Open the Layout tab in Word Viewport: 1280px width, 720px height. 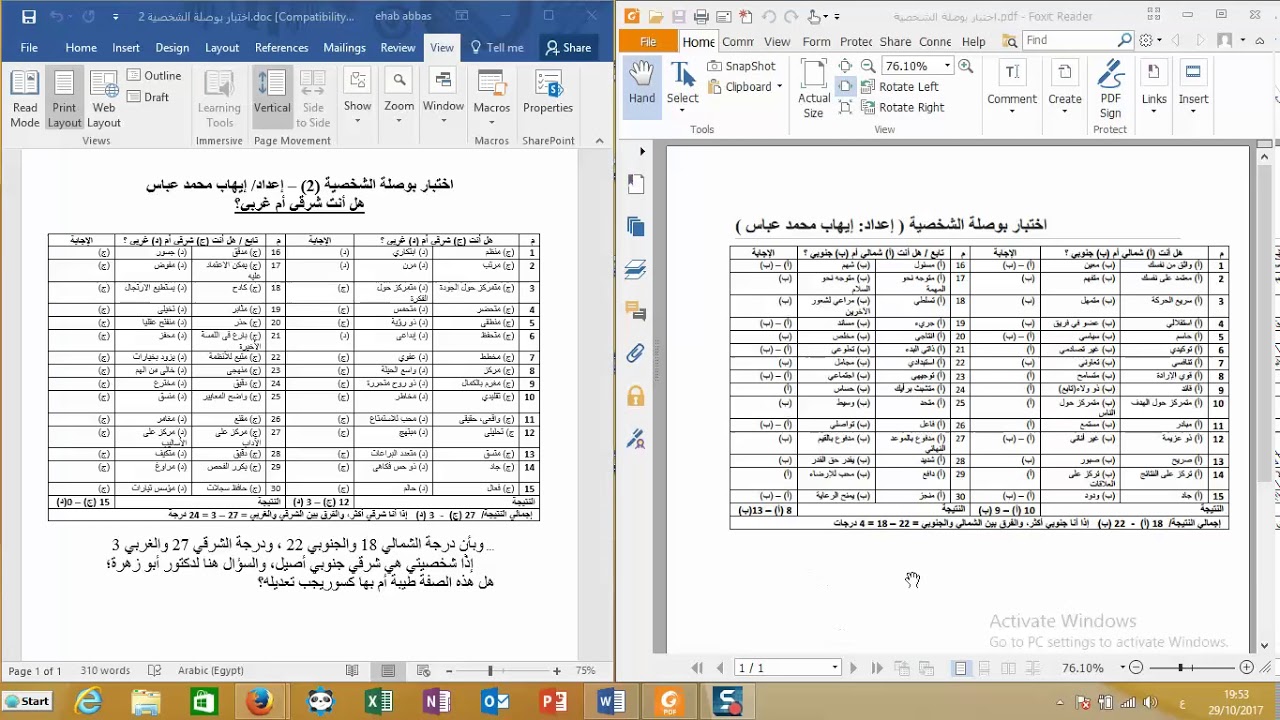222,48
